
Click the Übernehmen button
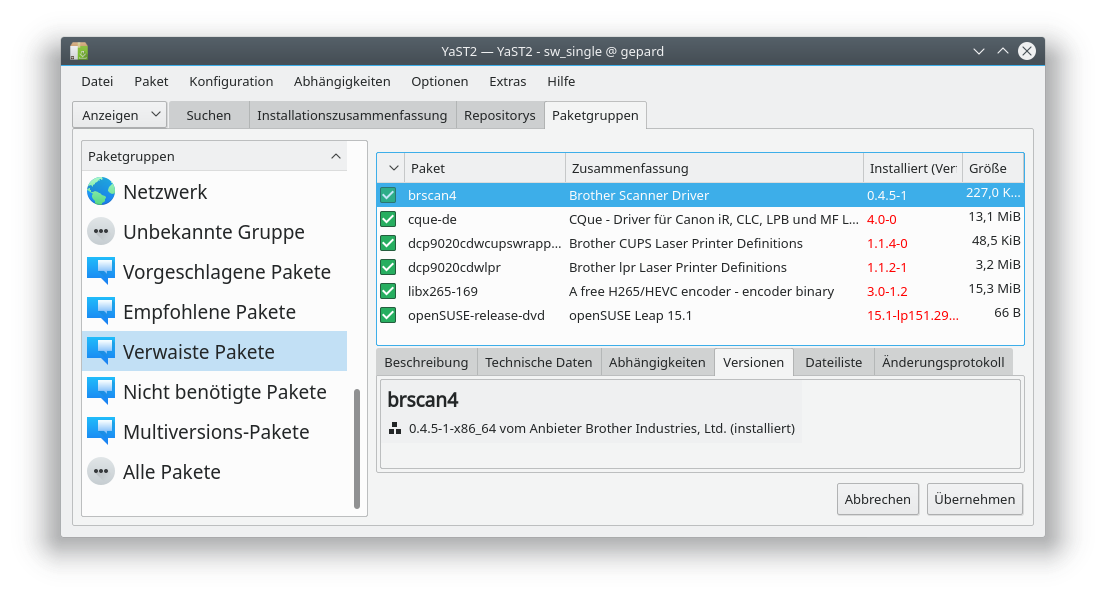(x=975, y=499)
